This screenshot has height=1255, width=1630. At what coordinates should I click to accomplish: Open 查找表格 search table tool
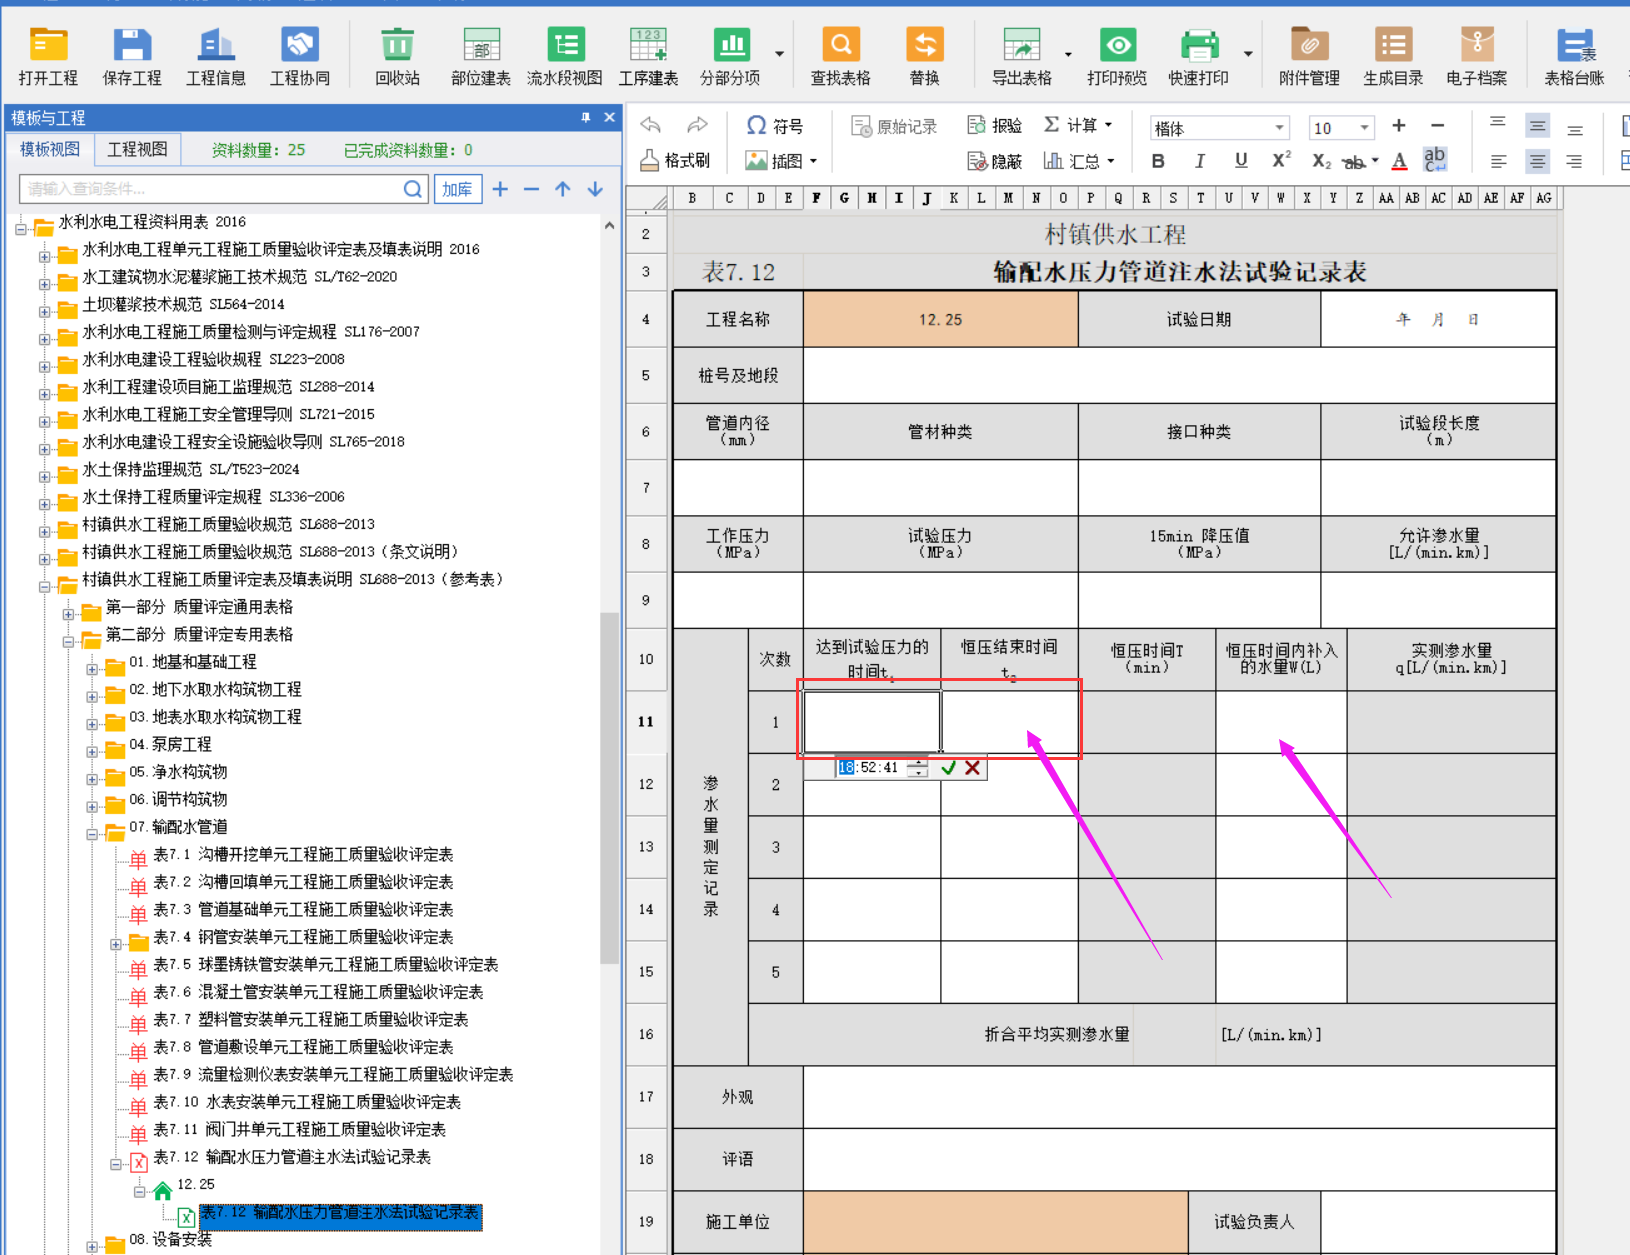tap(840, 55)
